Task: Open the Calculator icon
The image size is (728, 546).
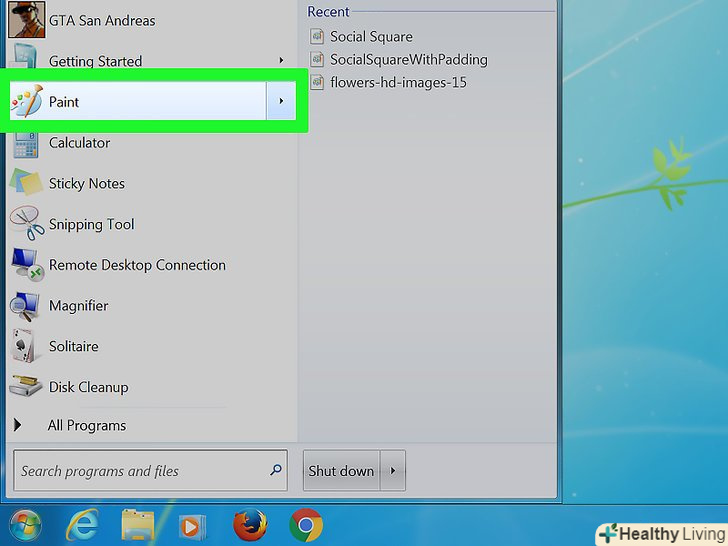Action: pos(26,143)
